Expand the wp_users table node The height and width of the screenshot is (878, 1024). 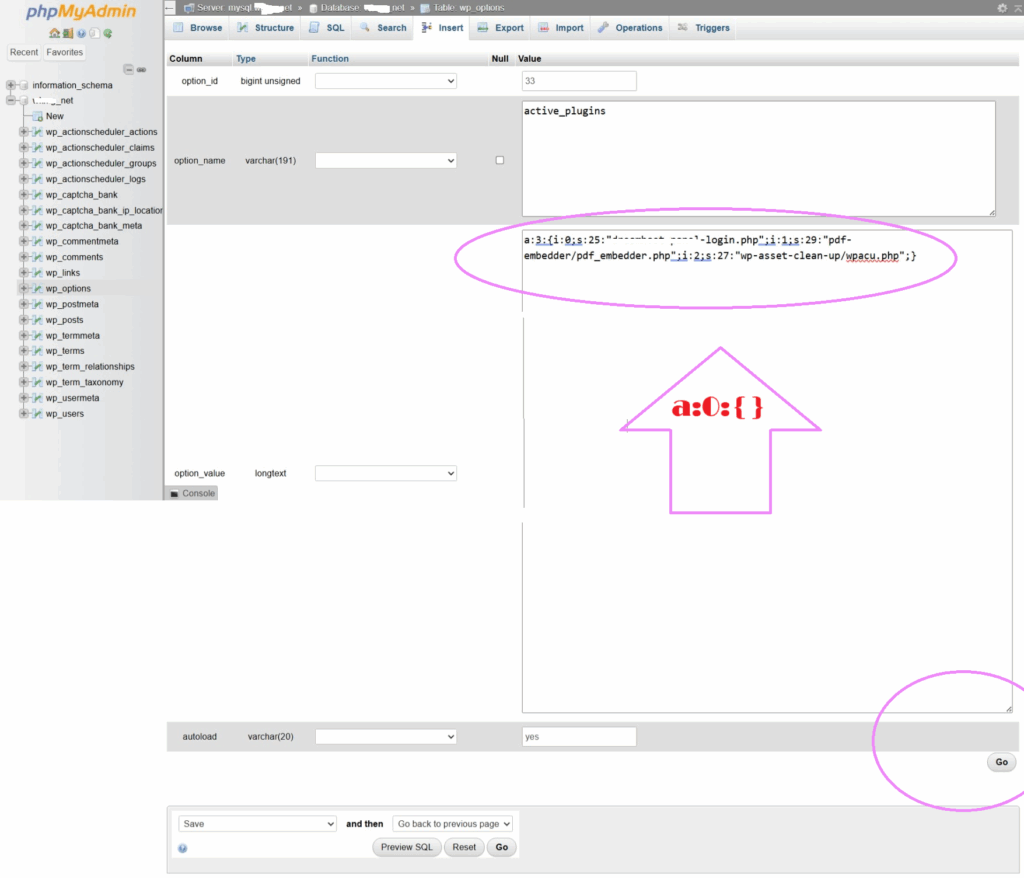click(x=24, y=414)
